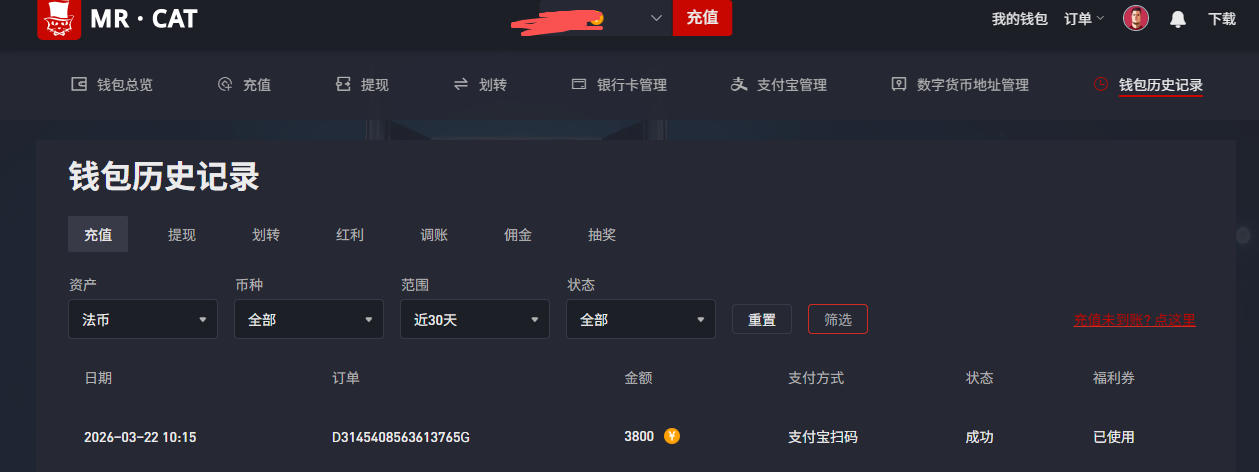Go to wallet overview (钱包总览) icon
The width and height of the screenshot is (1259, 472).
(79, 85)
